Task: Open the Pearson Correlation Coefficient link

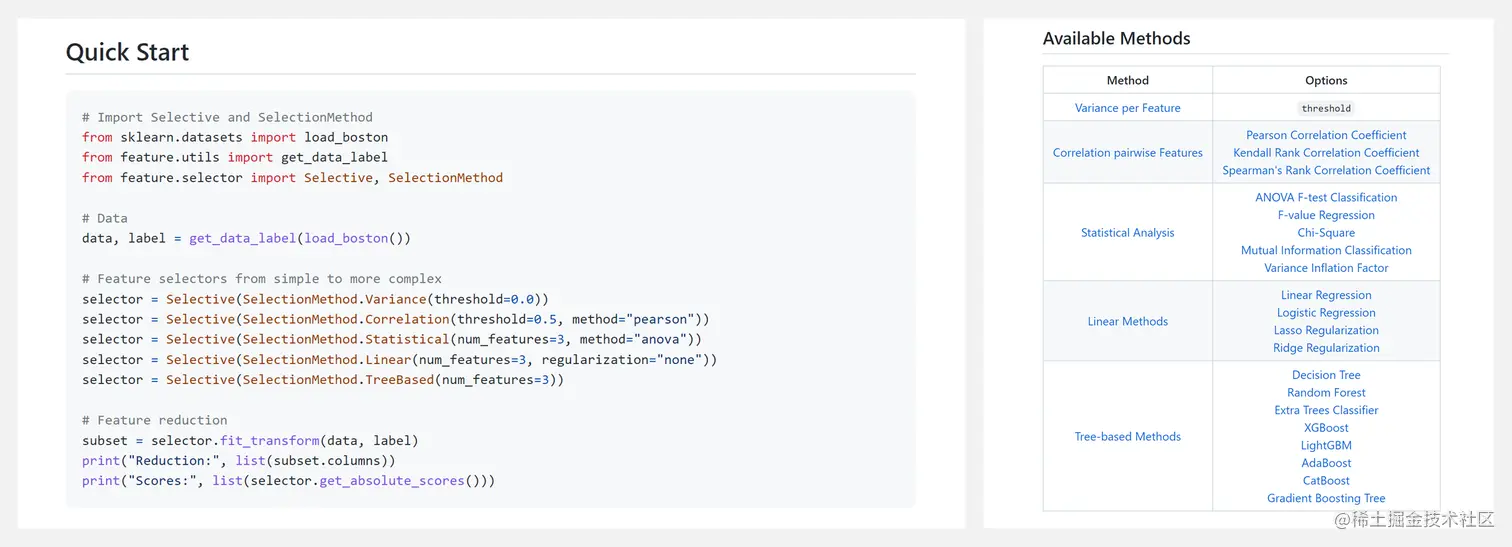Action: pos(1326,135)
